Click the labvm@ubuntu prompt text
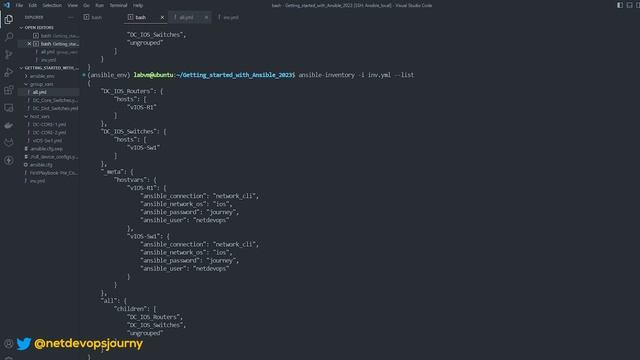The height and width of the screenshot is (360, 640). (153, 75)
